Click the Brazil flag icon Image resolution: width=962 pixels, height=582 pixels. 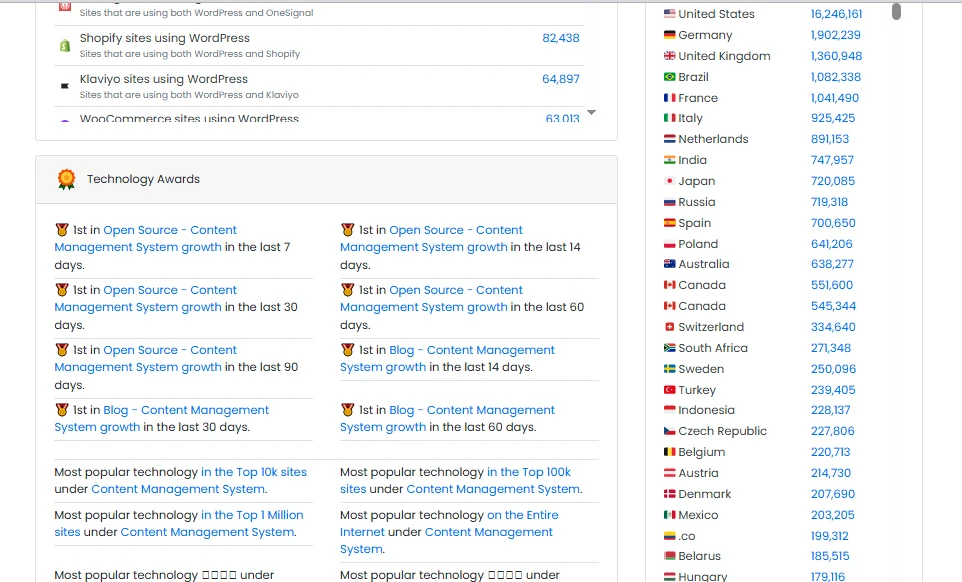669,77
